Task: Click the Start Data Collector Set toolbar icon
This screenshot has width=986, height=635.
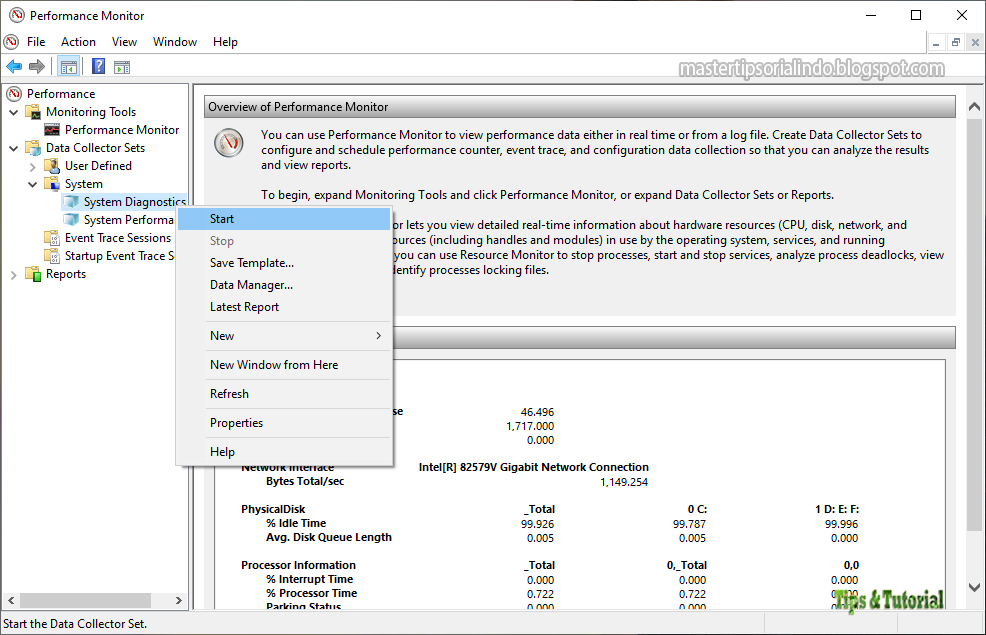Action: click(121, 66)
